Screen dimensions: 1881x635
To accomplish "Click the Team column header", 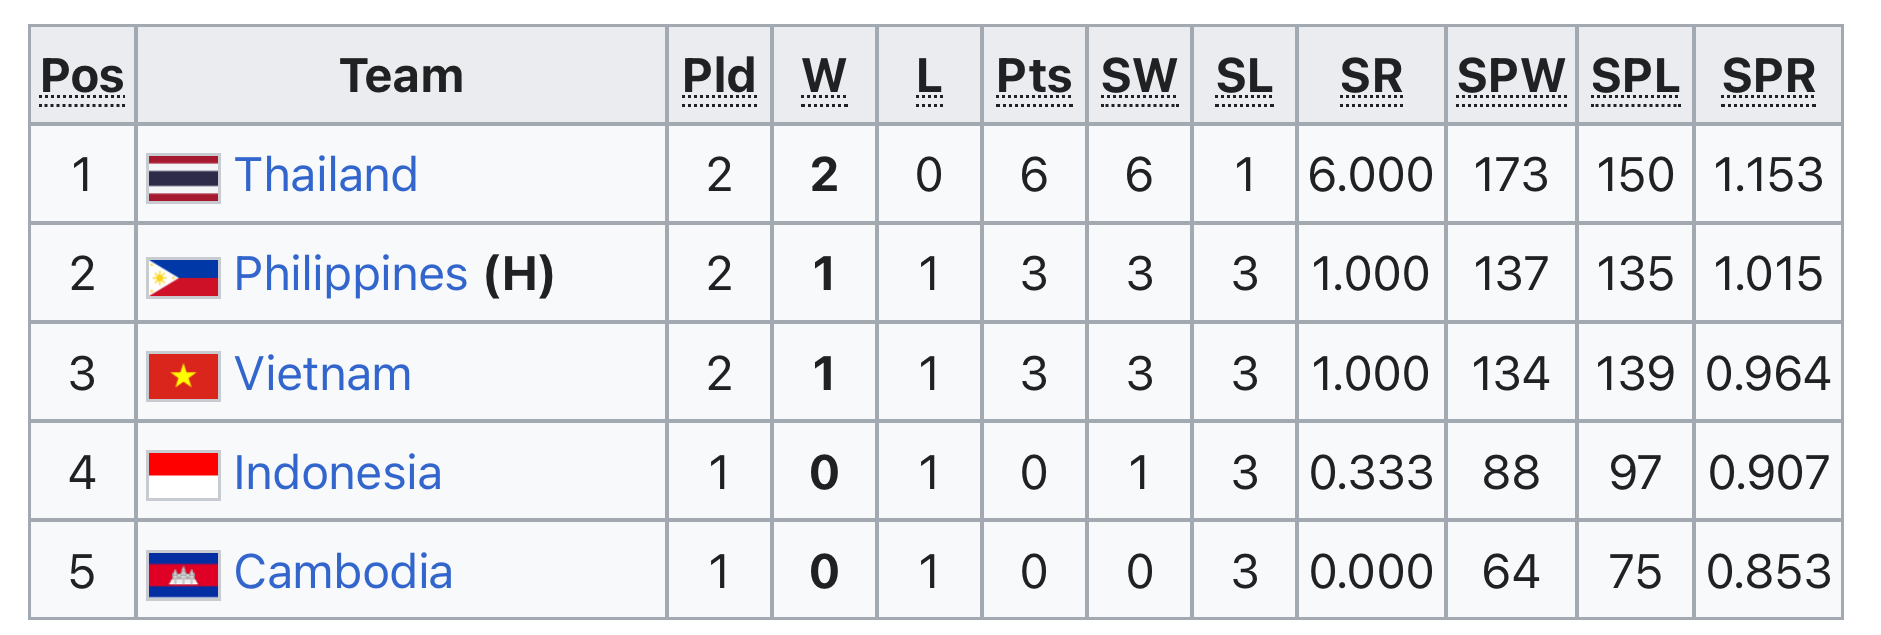I will point(402,76).
